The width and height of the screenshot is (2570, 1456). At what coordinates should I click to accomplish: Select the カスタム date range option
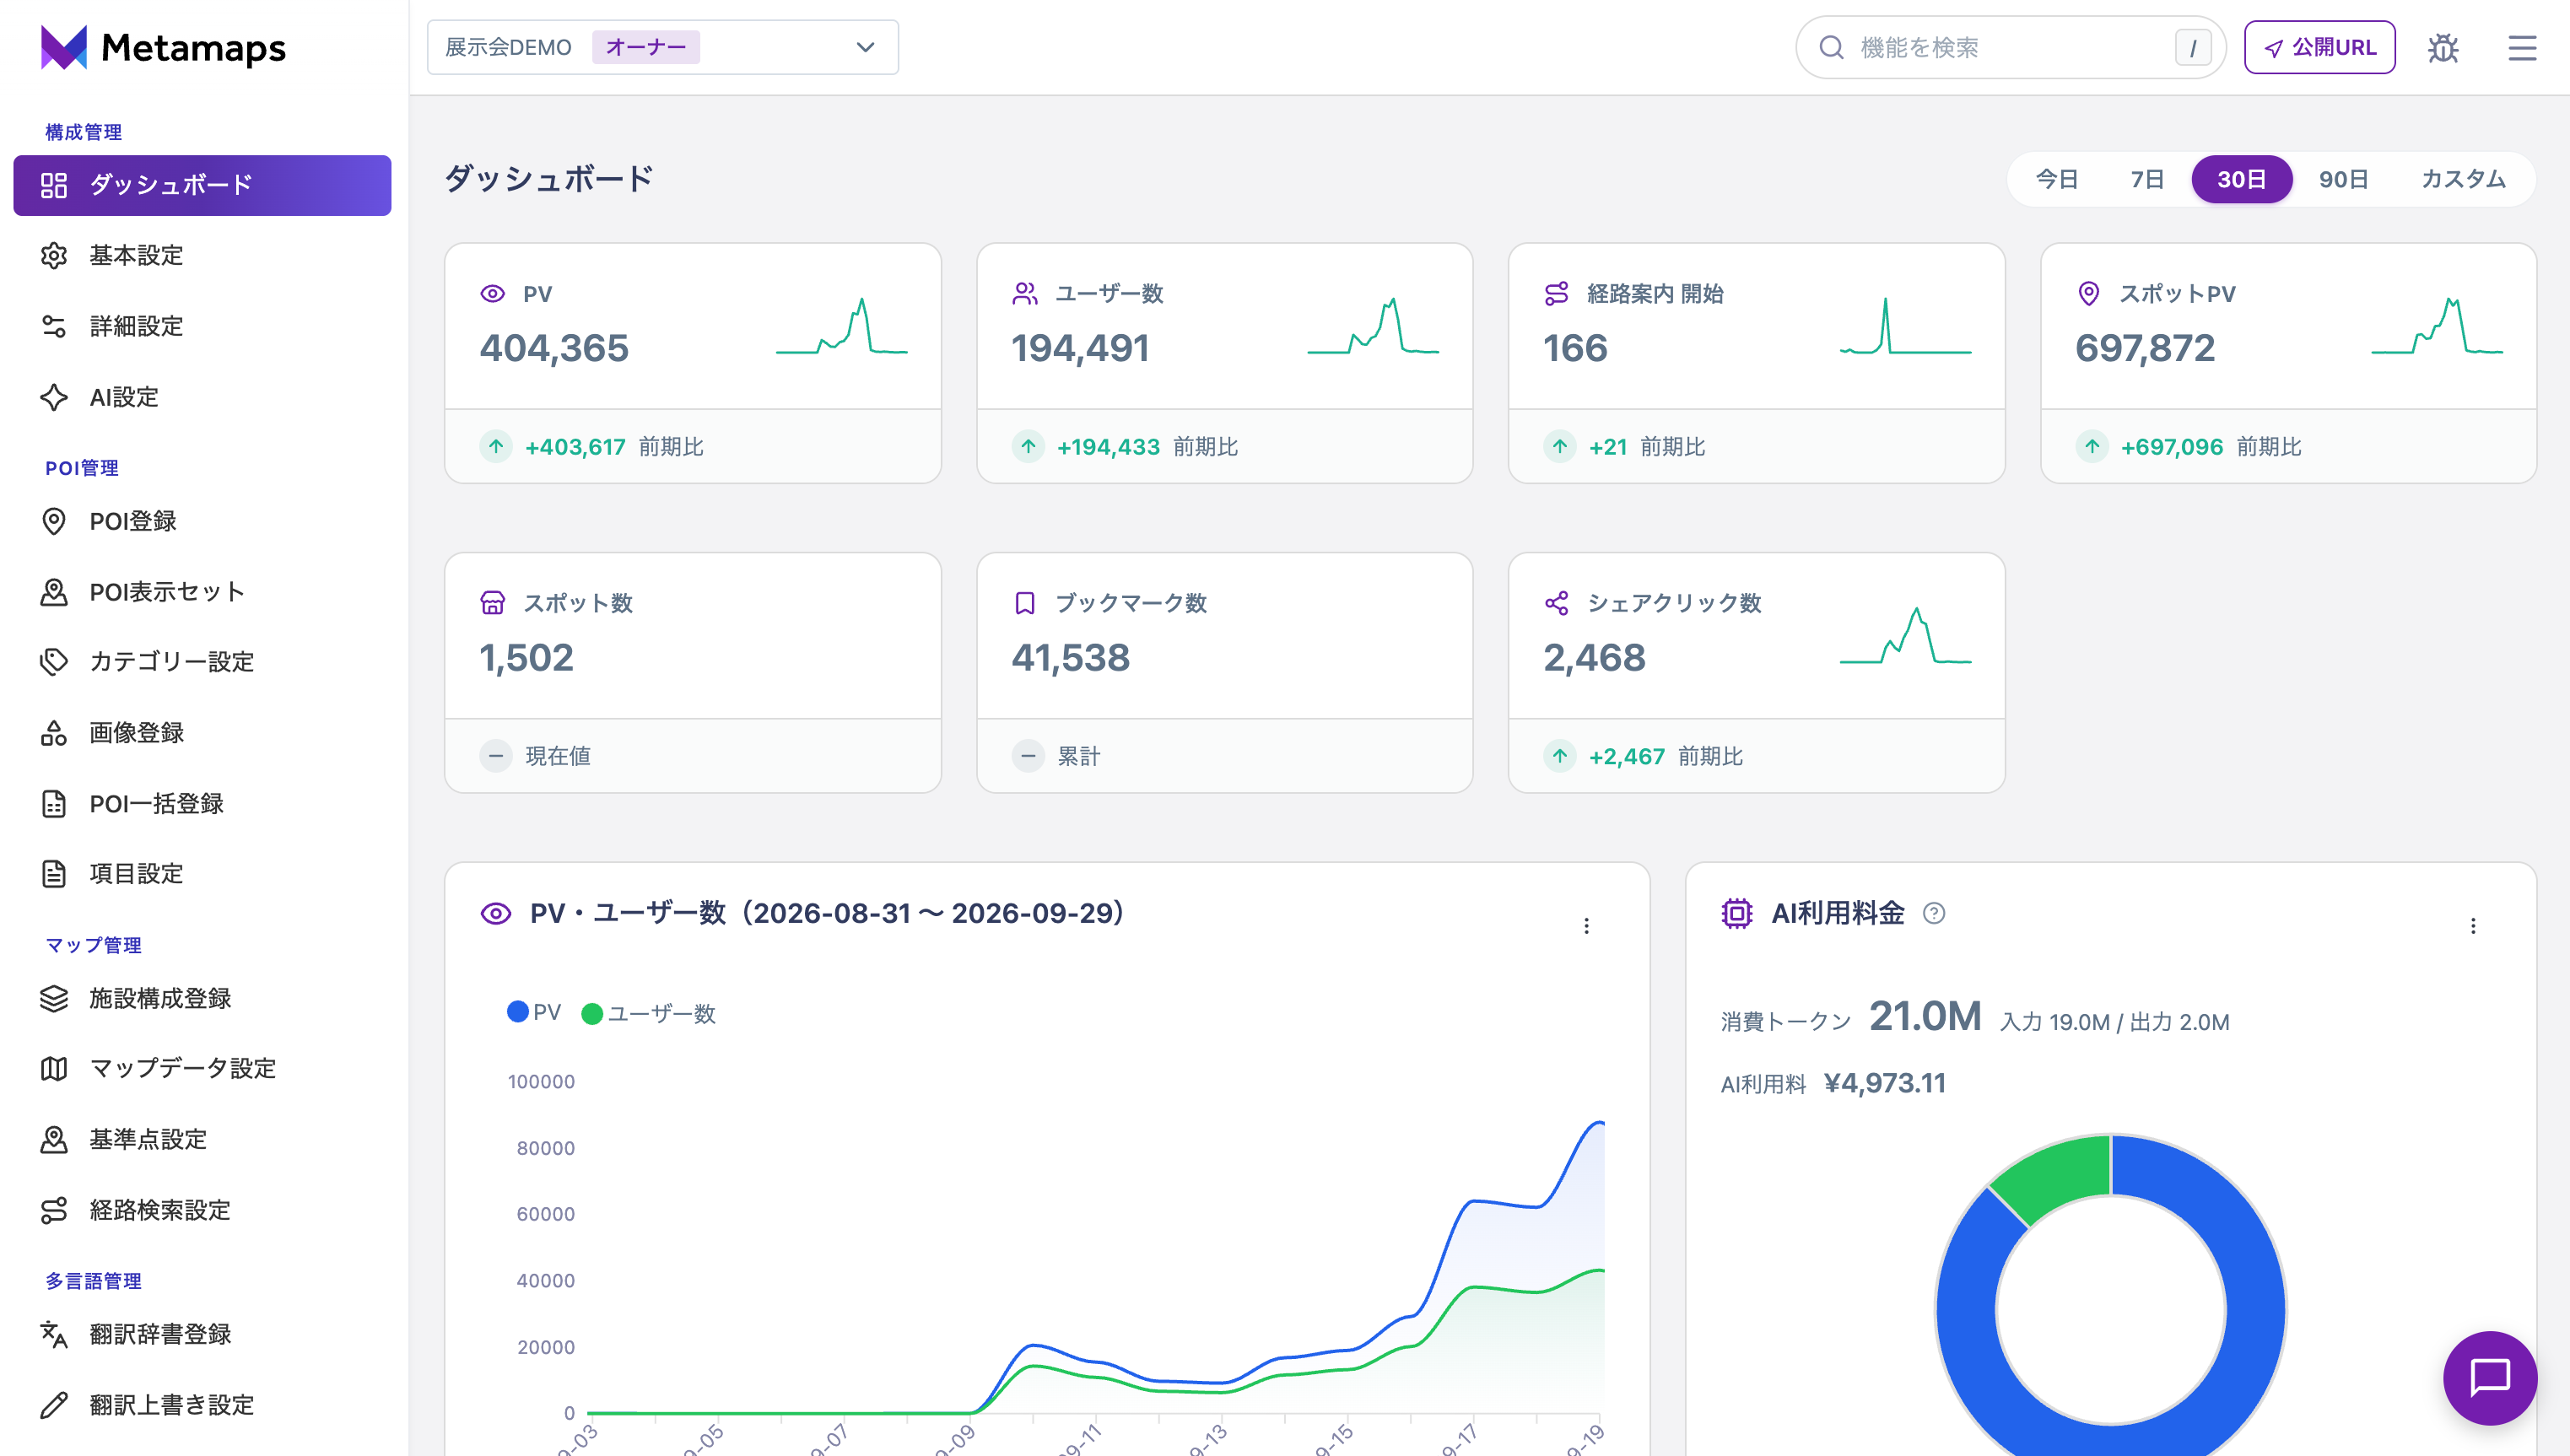point(2463,179)
